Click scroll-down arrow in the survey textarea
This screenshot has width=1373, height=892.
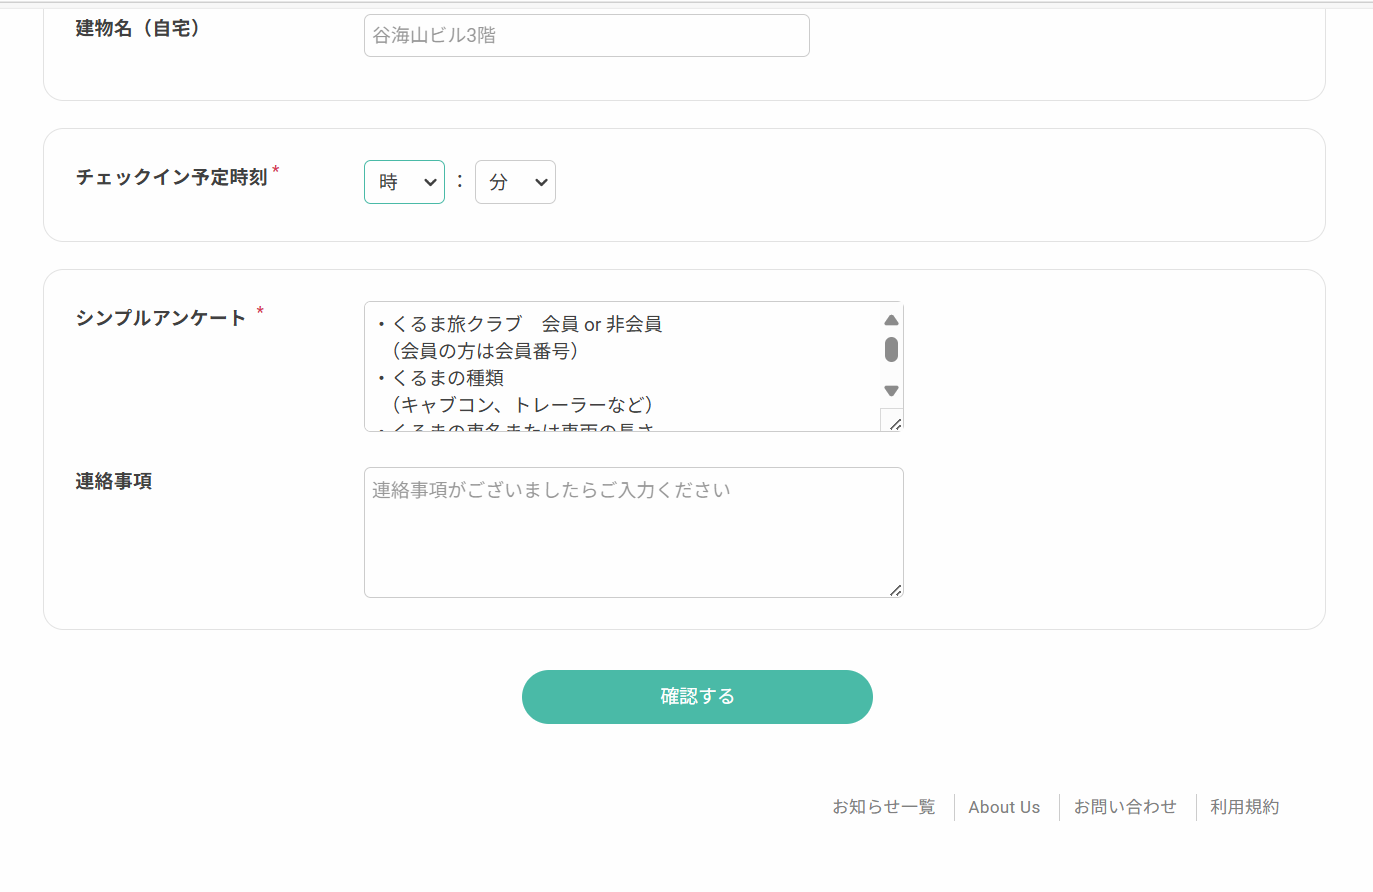(x=891, y=391)
